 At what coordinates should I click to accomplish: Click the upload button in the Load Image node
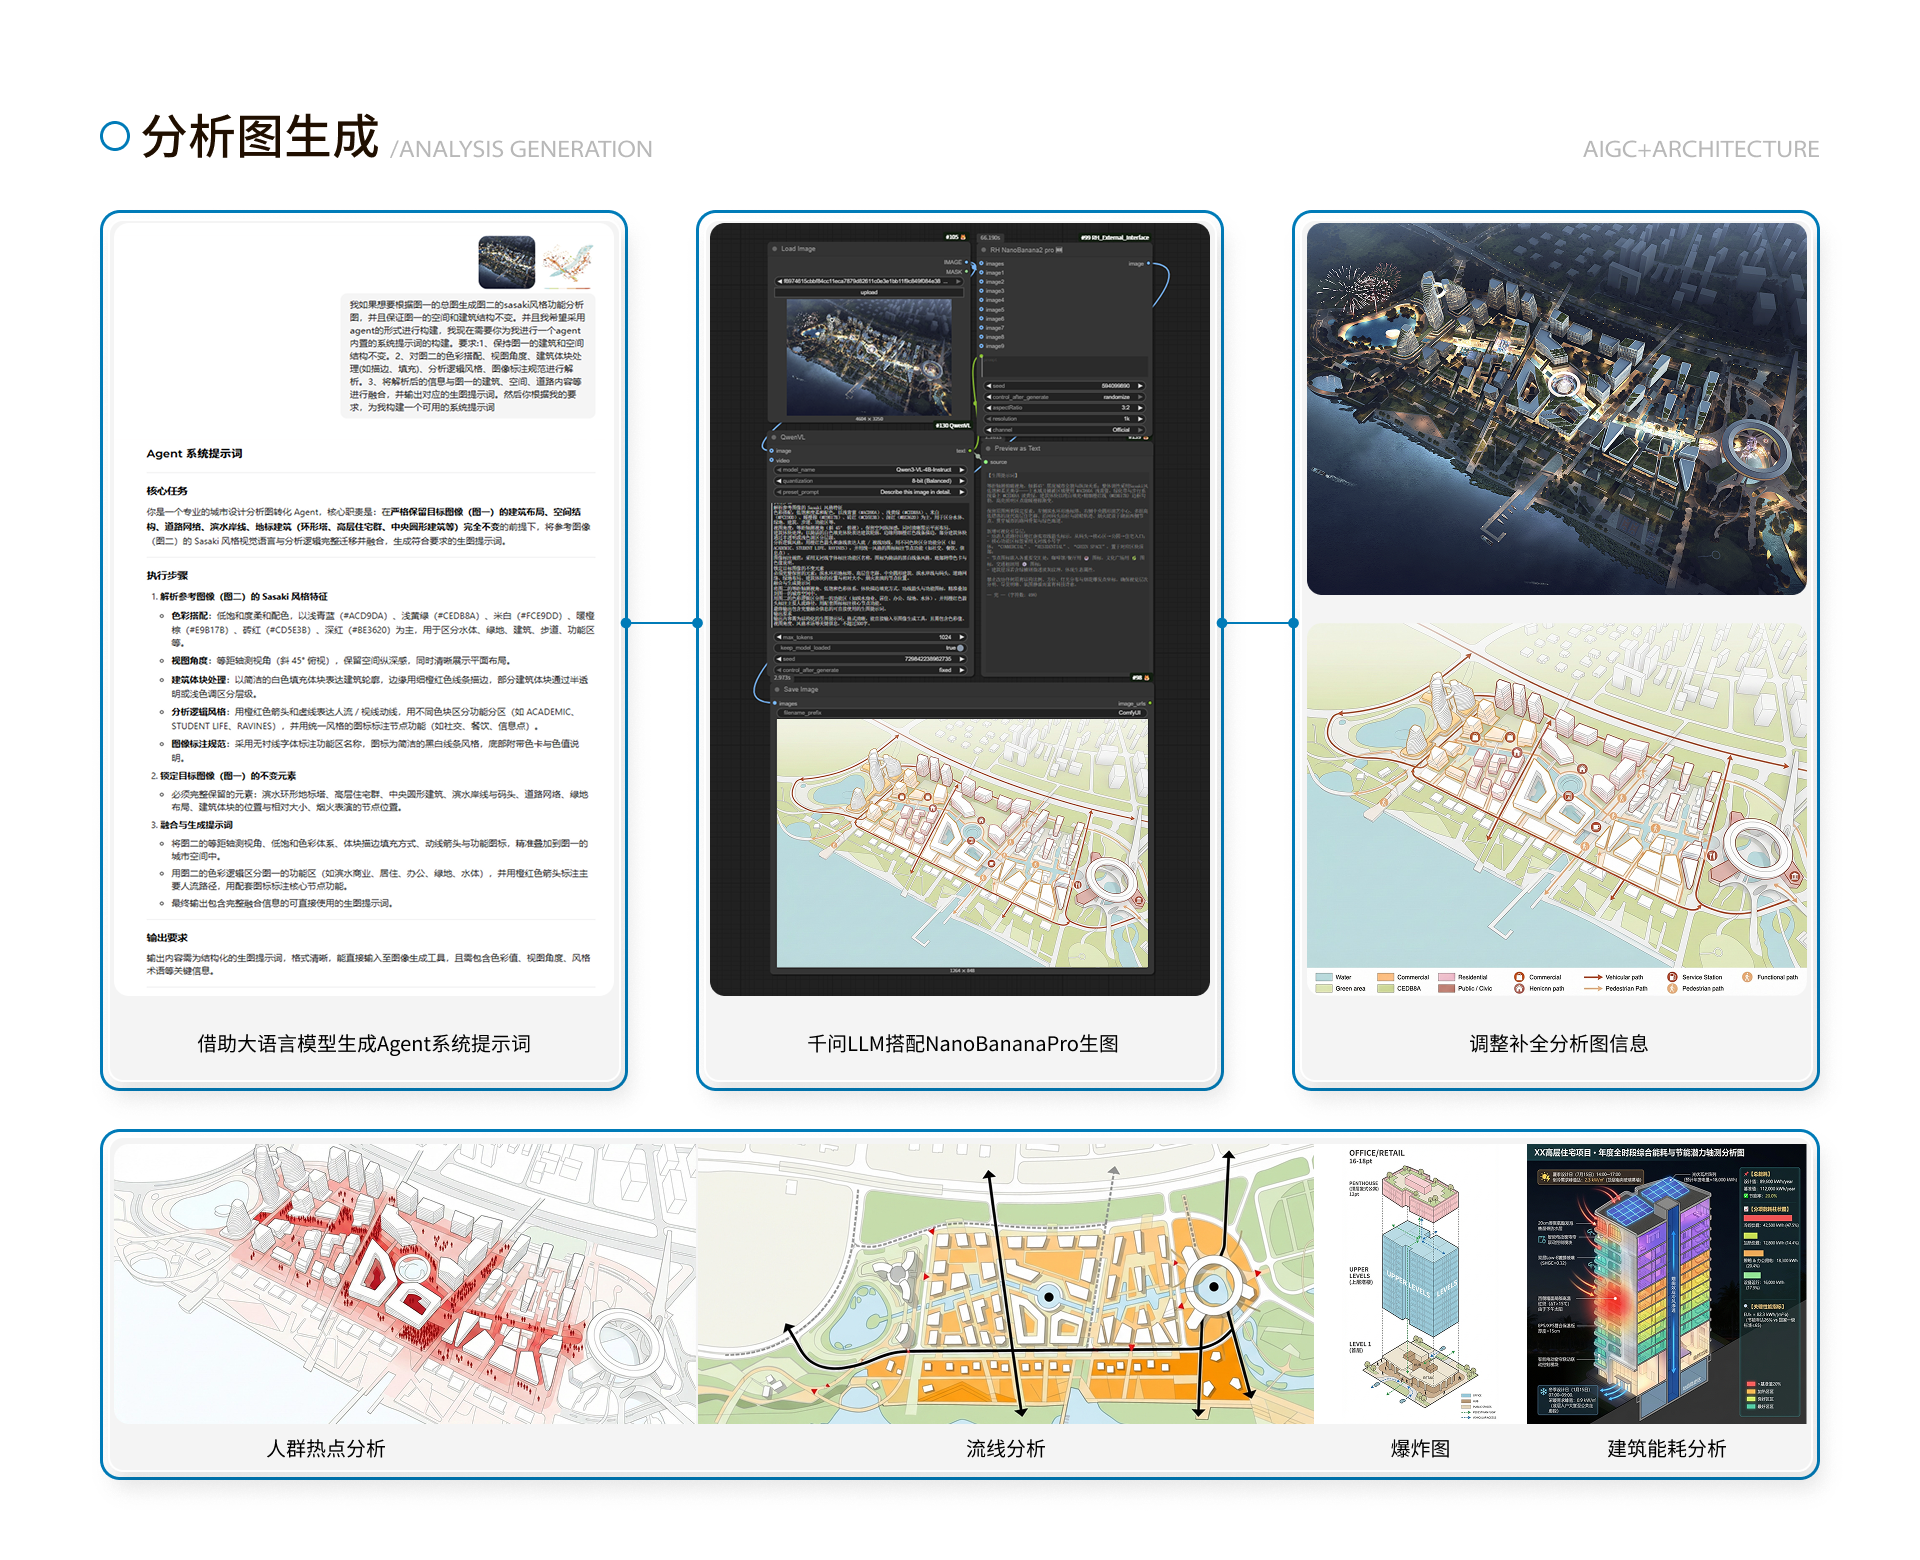point(869,292)
